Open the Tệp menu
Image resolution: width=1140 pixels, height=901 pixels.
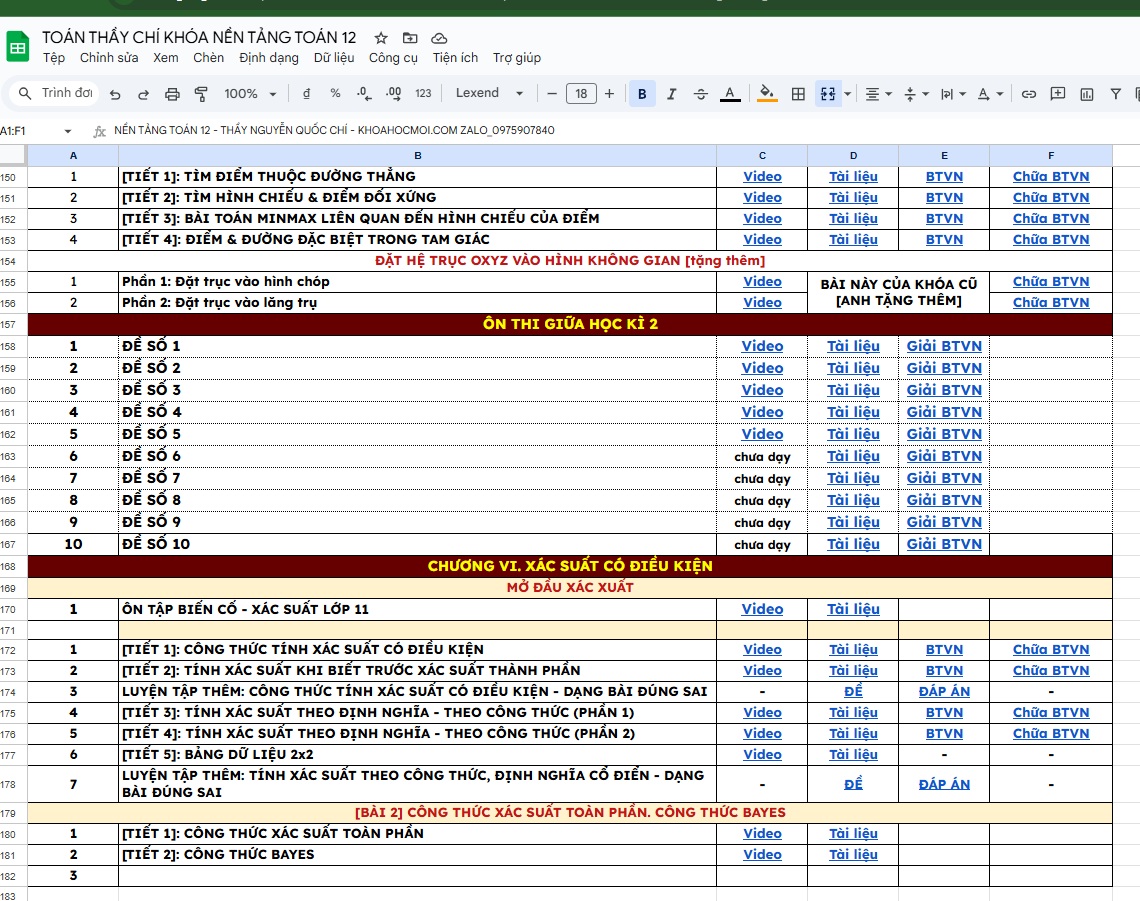[x=54, y=57]
